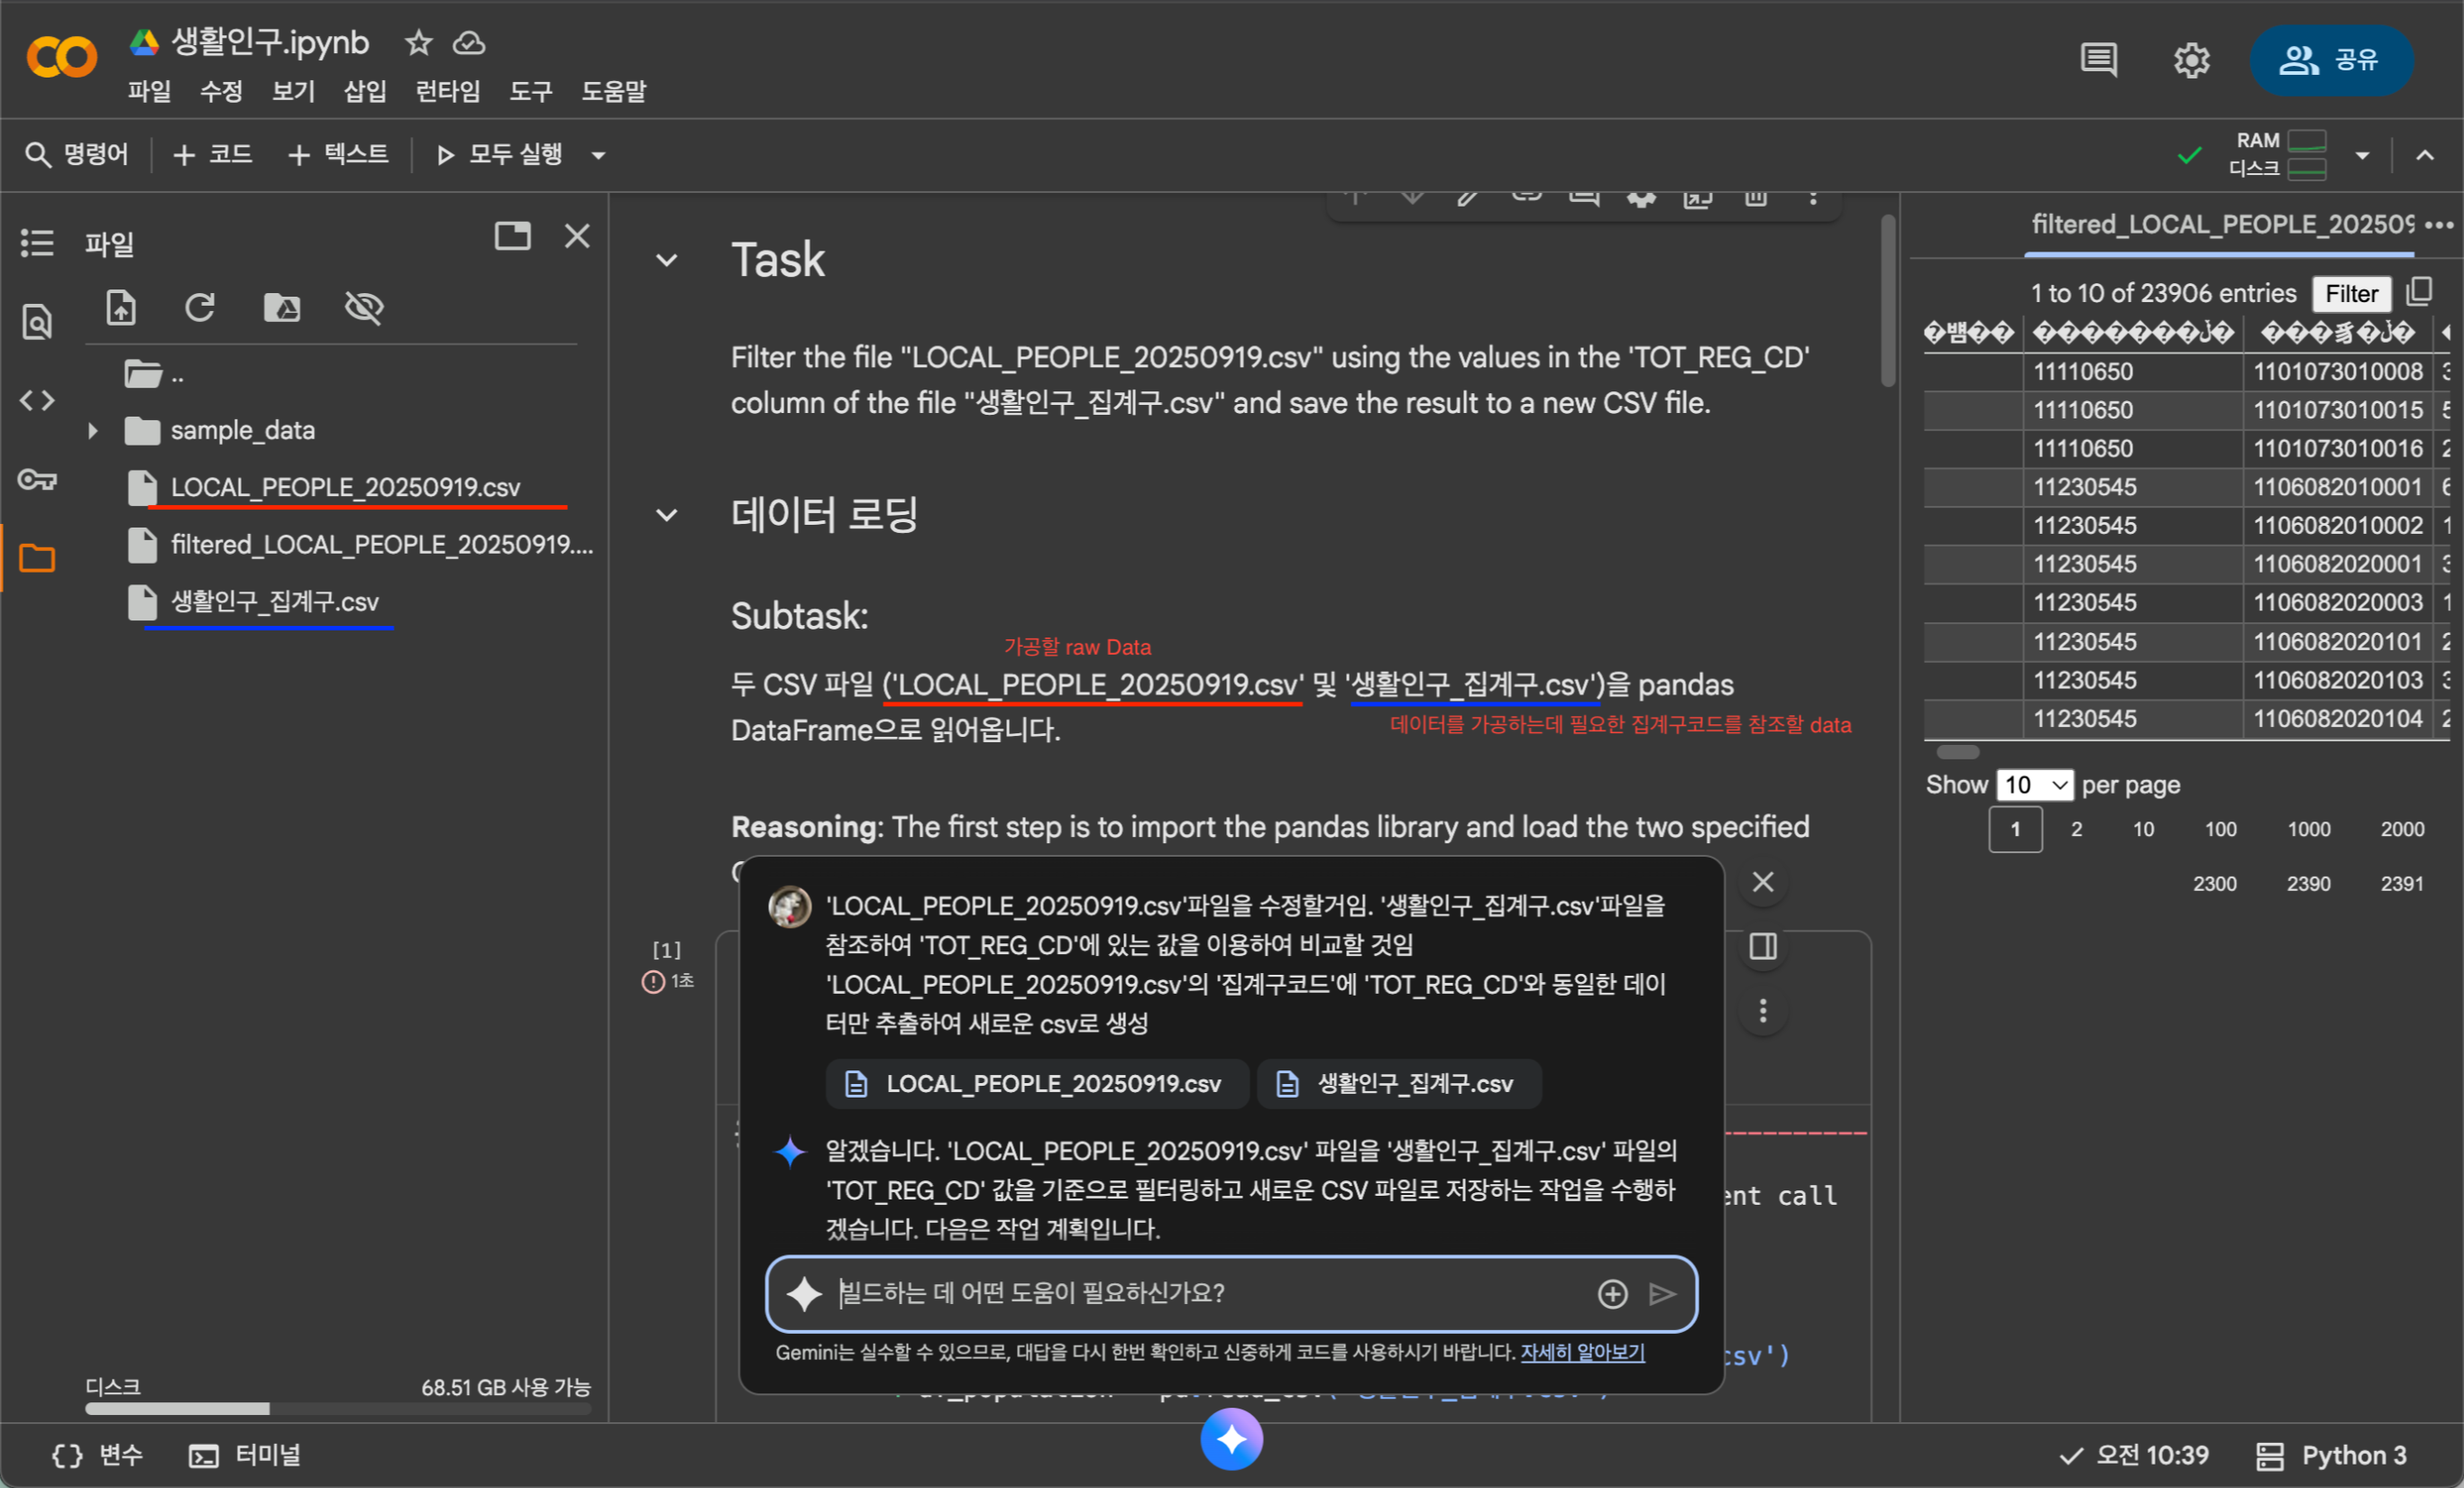This screenshot has height=1488, width=2464.
Task: Open the comments icon in header
Action: point(2098,60)
